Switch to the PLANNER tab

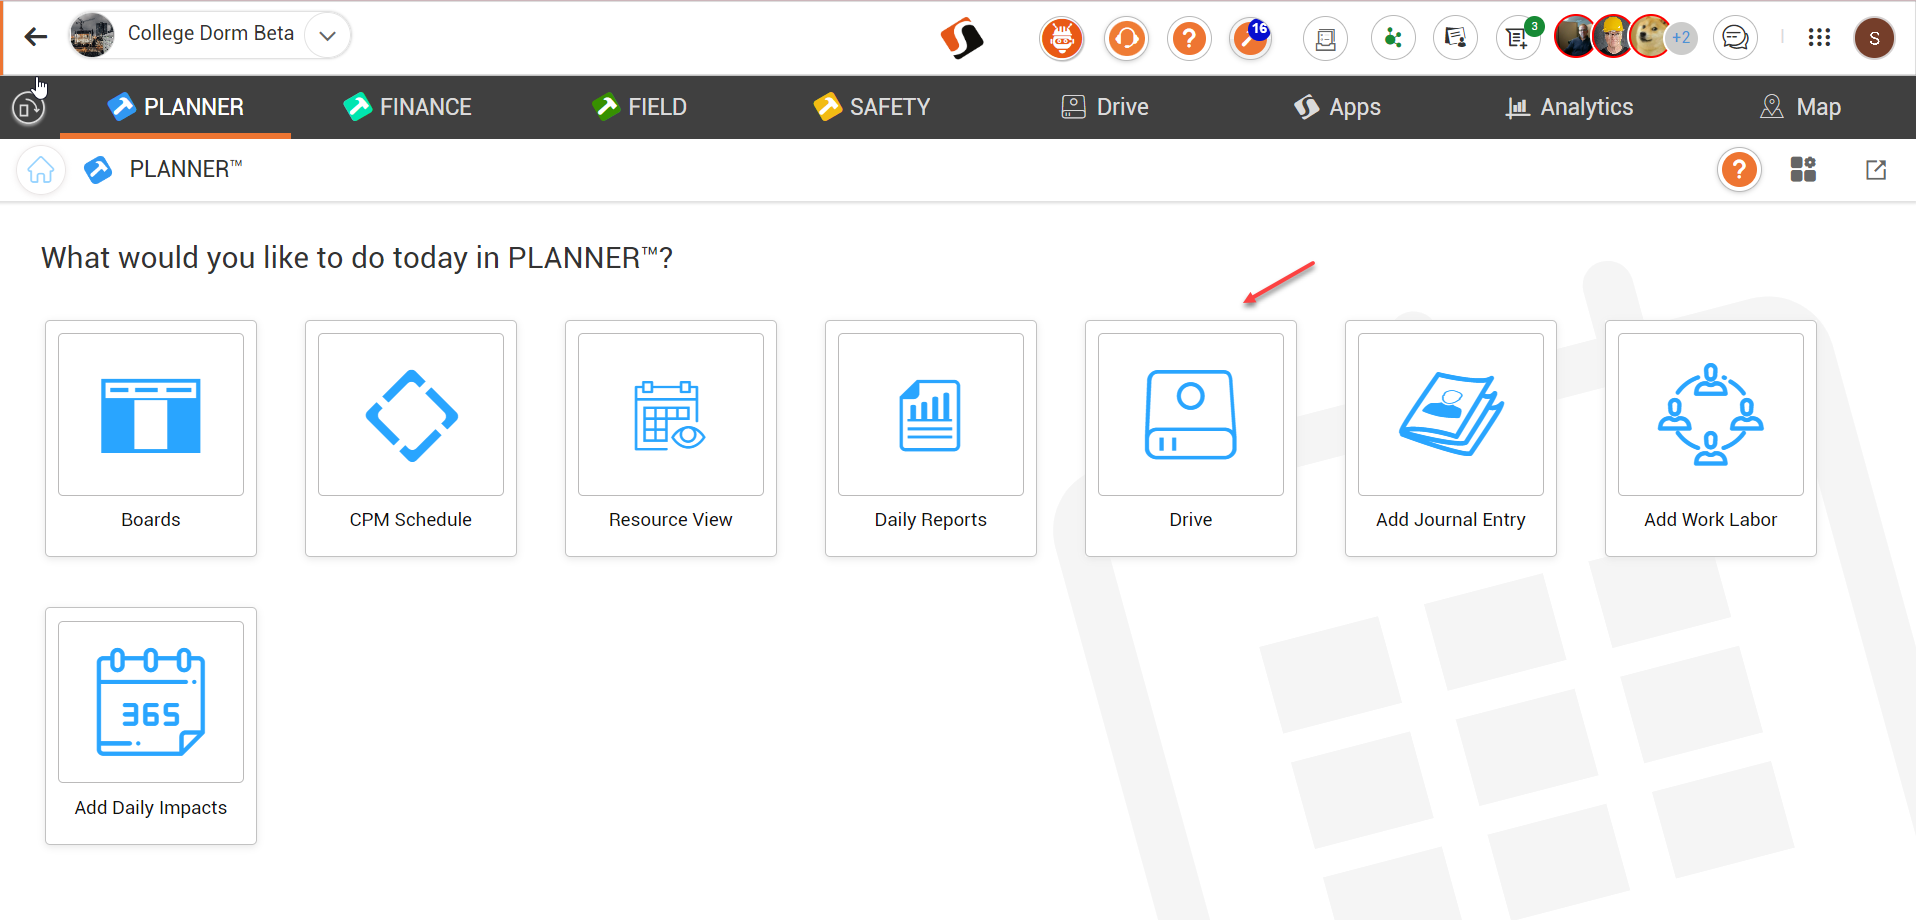tap(175, 107)
